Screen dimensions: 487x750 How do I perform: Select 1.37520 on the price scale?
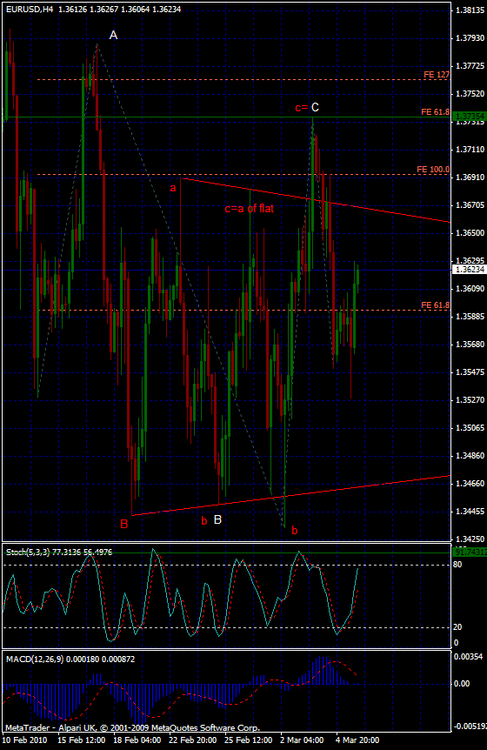471,94
